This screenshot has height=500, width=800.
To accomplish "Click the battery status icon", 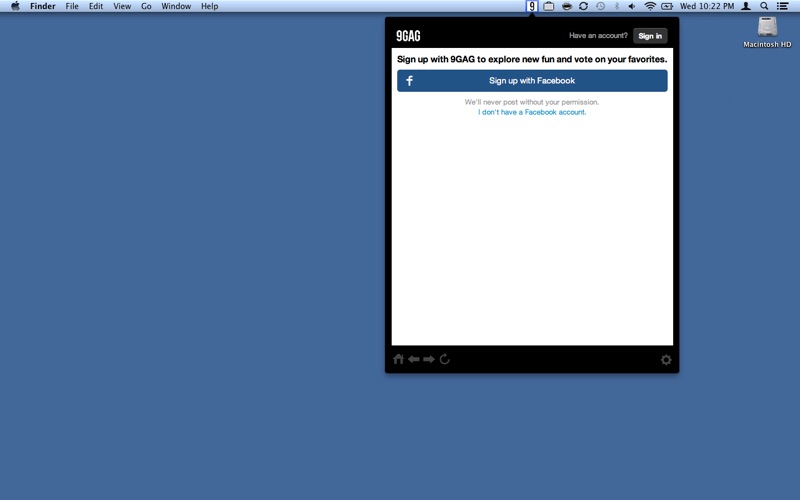I will 667,6.
